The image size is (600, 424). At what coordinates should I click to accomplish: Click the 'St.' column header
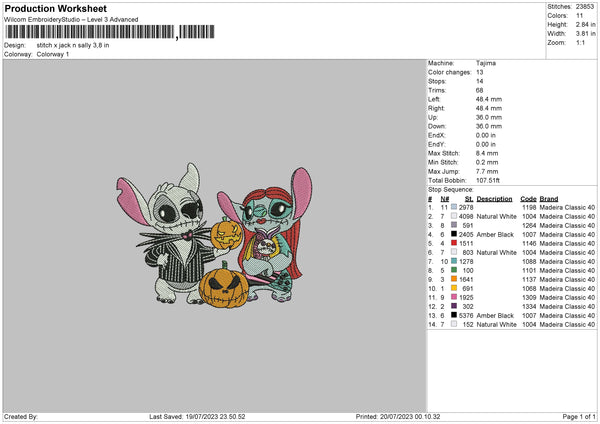[469, 199]
